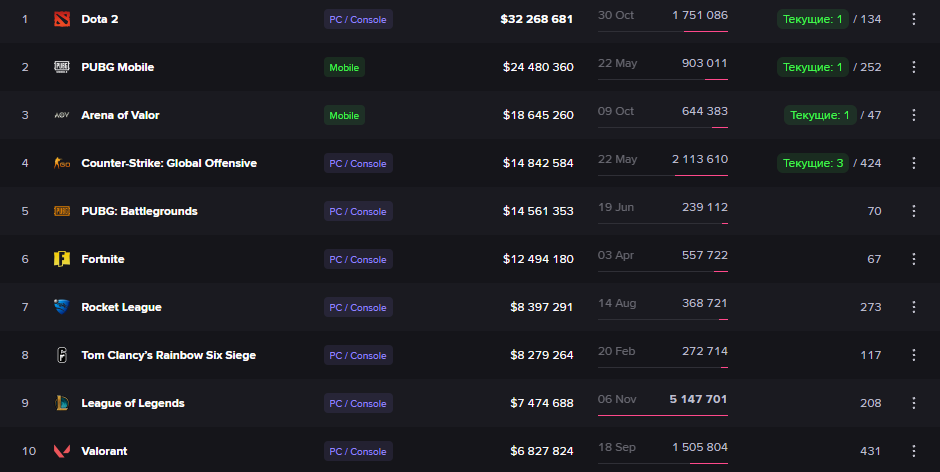Open the three-dot menu for Fortnite
Viewport: 940px width, 472px height.
914,259
